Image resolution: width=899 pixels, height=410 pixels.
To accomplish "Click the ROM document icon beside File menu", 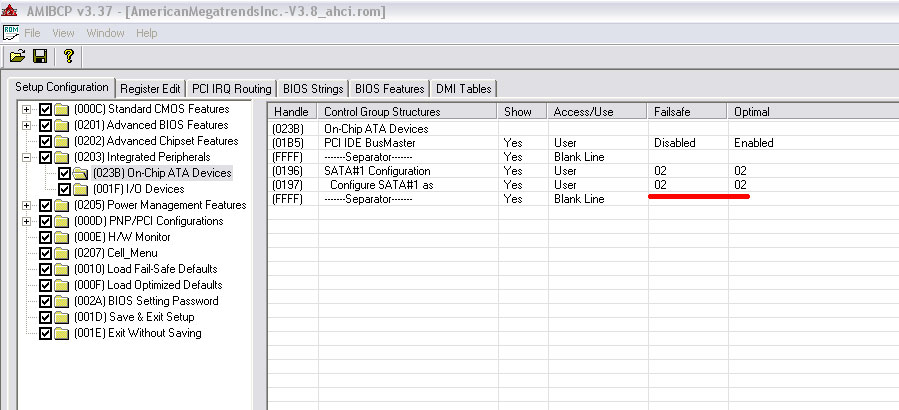I will (11, 33).
